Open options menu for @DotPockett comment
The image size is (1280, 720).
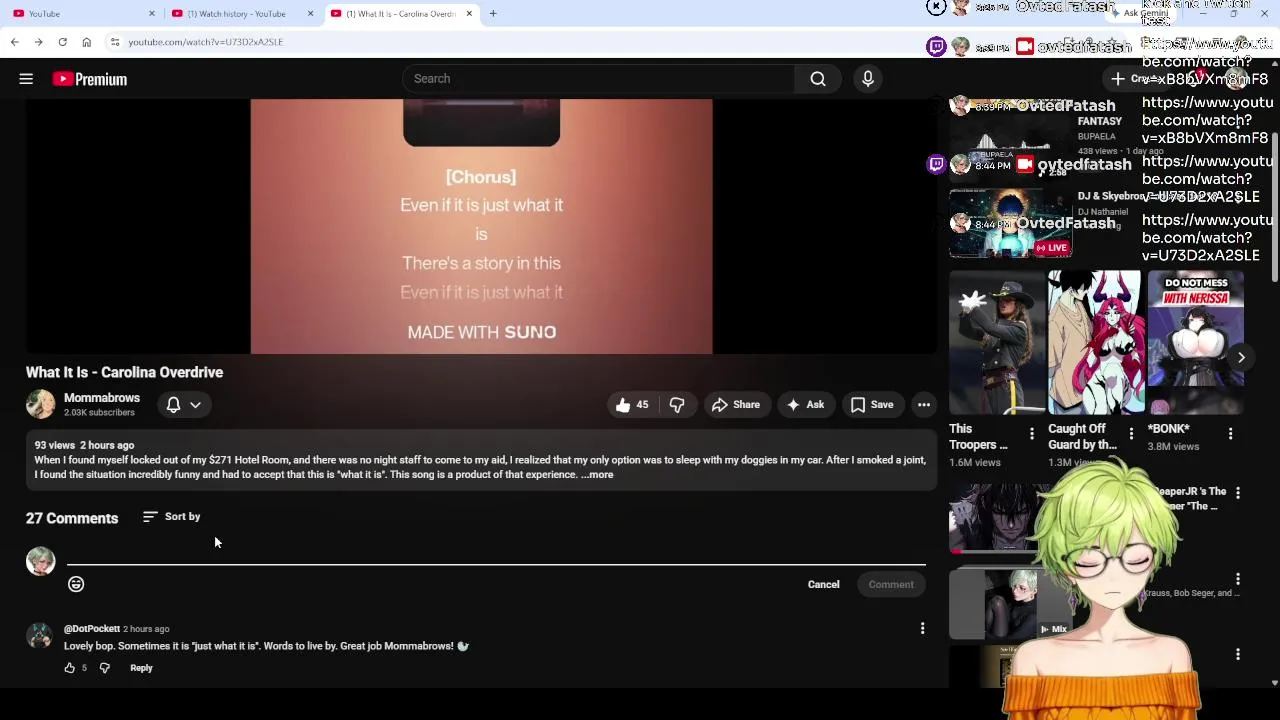[x=922, y=629]
